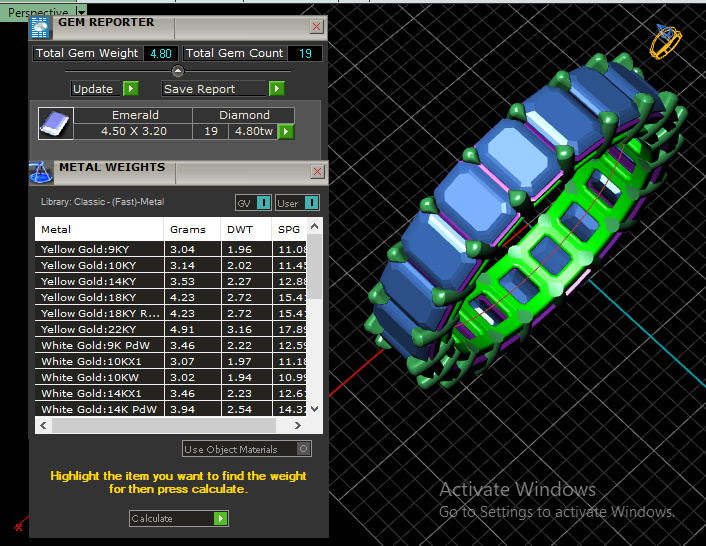Enable the Use Object Materials option

coord(304,449)
